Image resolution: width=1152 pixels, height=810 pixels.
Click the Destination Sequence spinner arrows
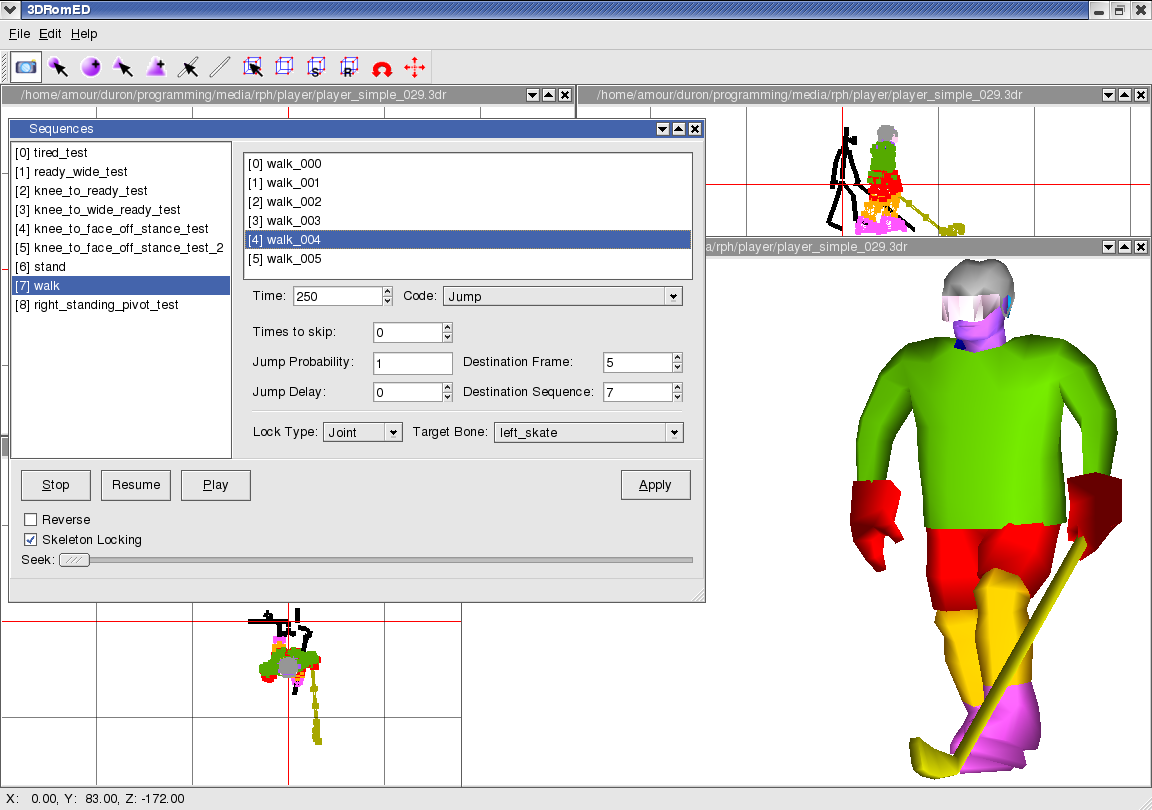tap(677, 393)
